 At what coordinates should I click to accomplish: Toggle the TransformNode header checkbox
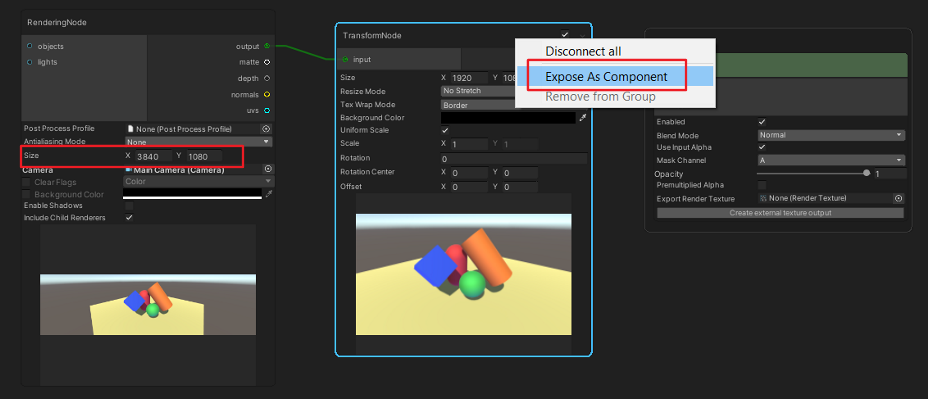coord(565,35)
